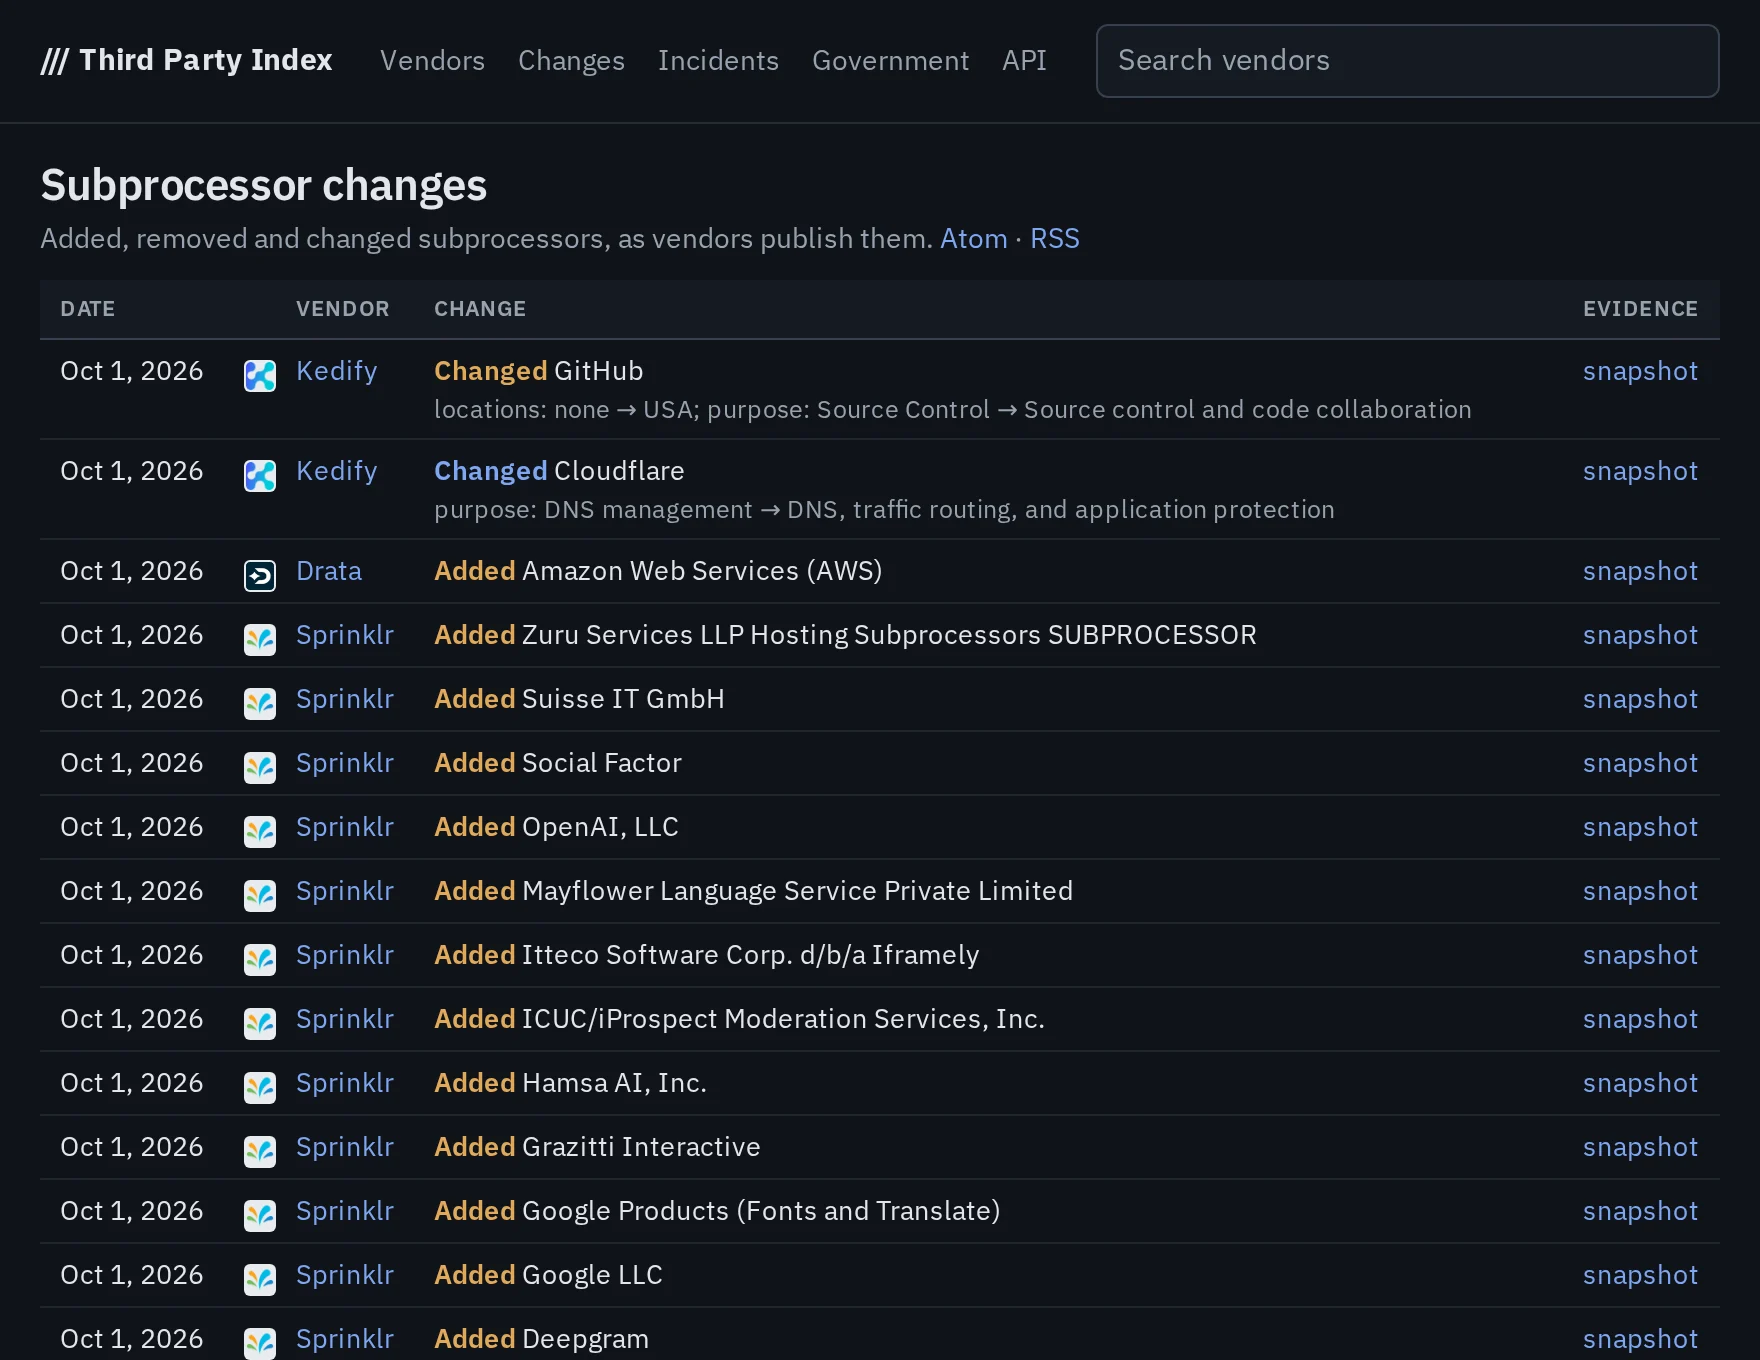The height and width of the screenshot is (1360, 1760).
Task: View snapshot for Changed GitHub row
Action: (1640, 371)
